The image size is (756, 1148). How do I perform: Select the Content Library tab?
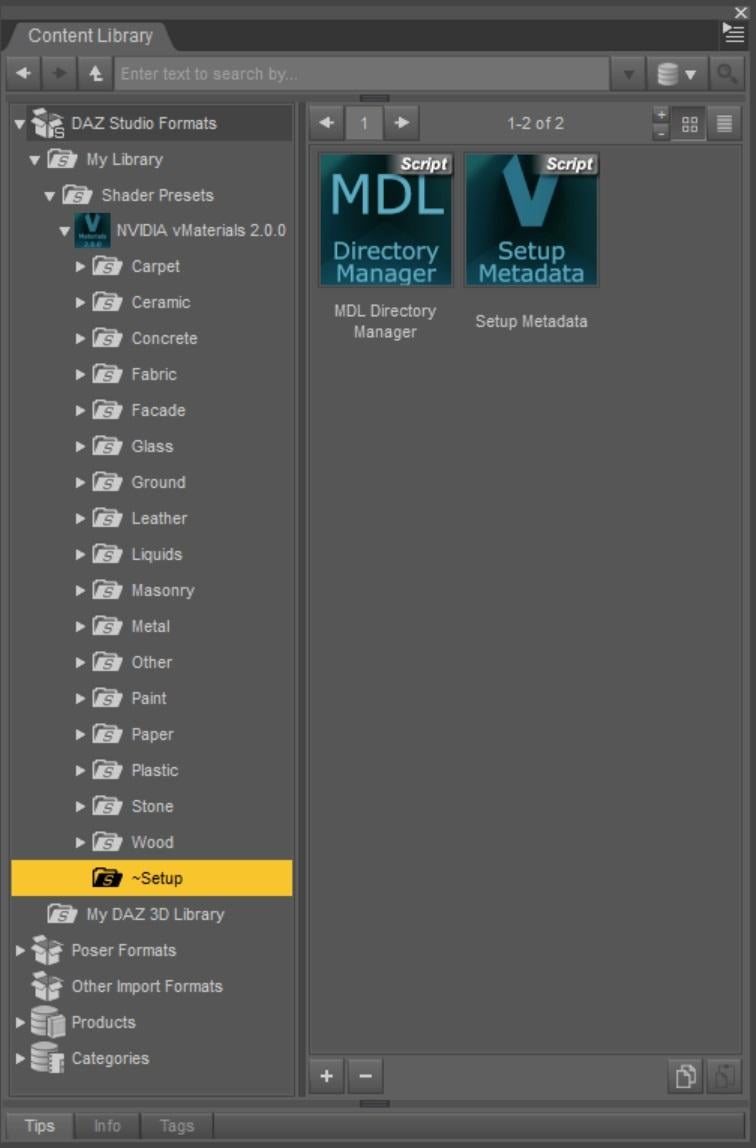click(x=90, y=35)
